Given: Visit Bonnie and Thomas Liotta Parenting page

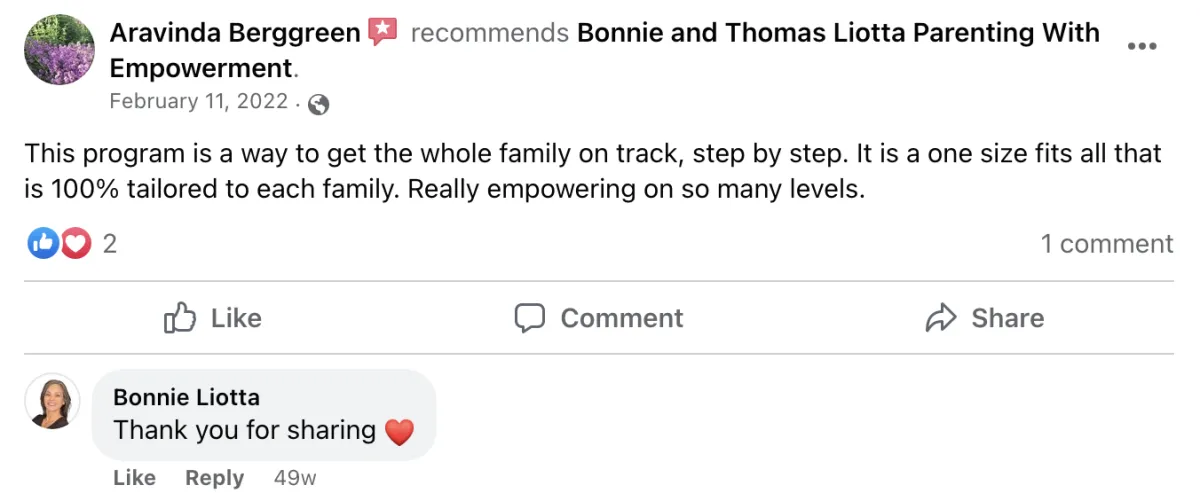Looking at the screenshot, I should (x=604, y=50).
